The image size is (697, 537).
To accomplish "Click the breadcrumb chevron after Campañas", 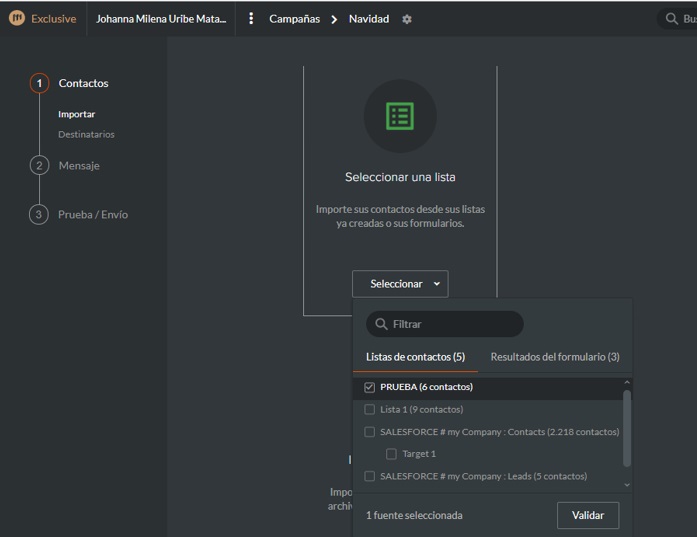I will pos(334,19).
